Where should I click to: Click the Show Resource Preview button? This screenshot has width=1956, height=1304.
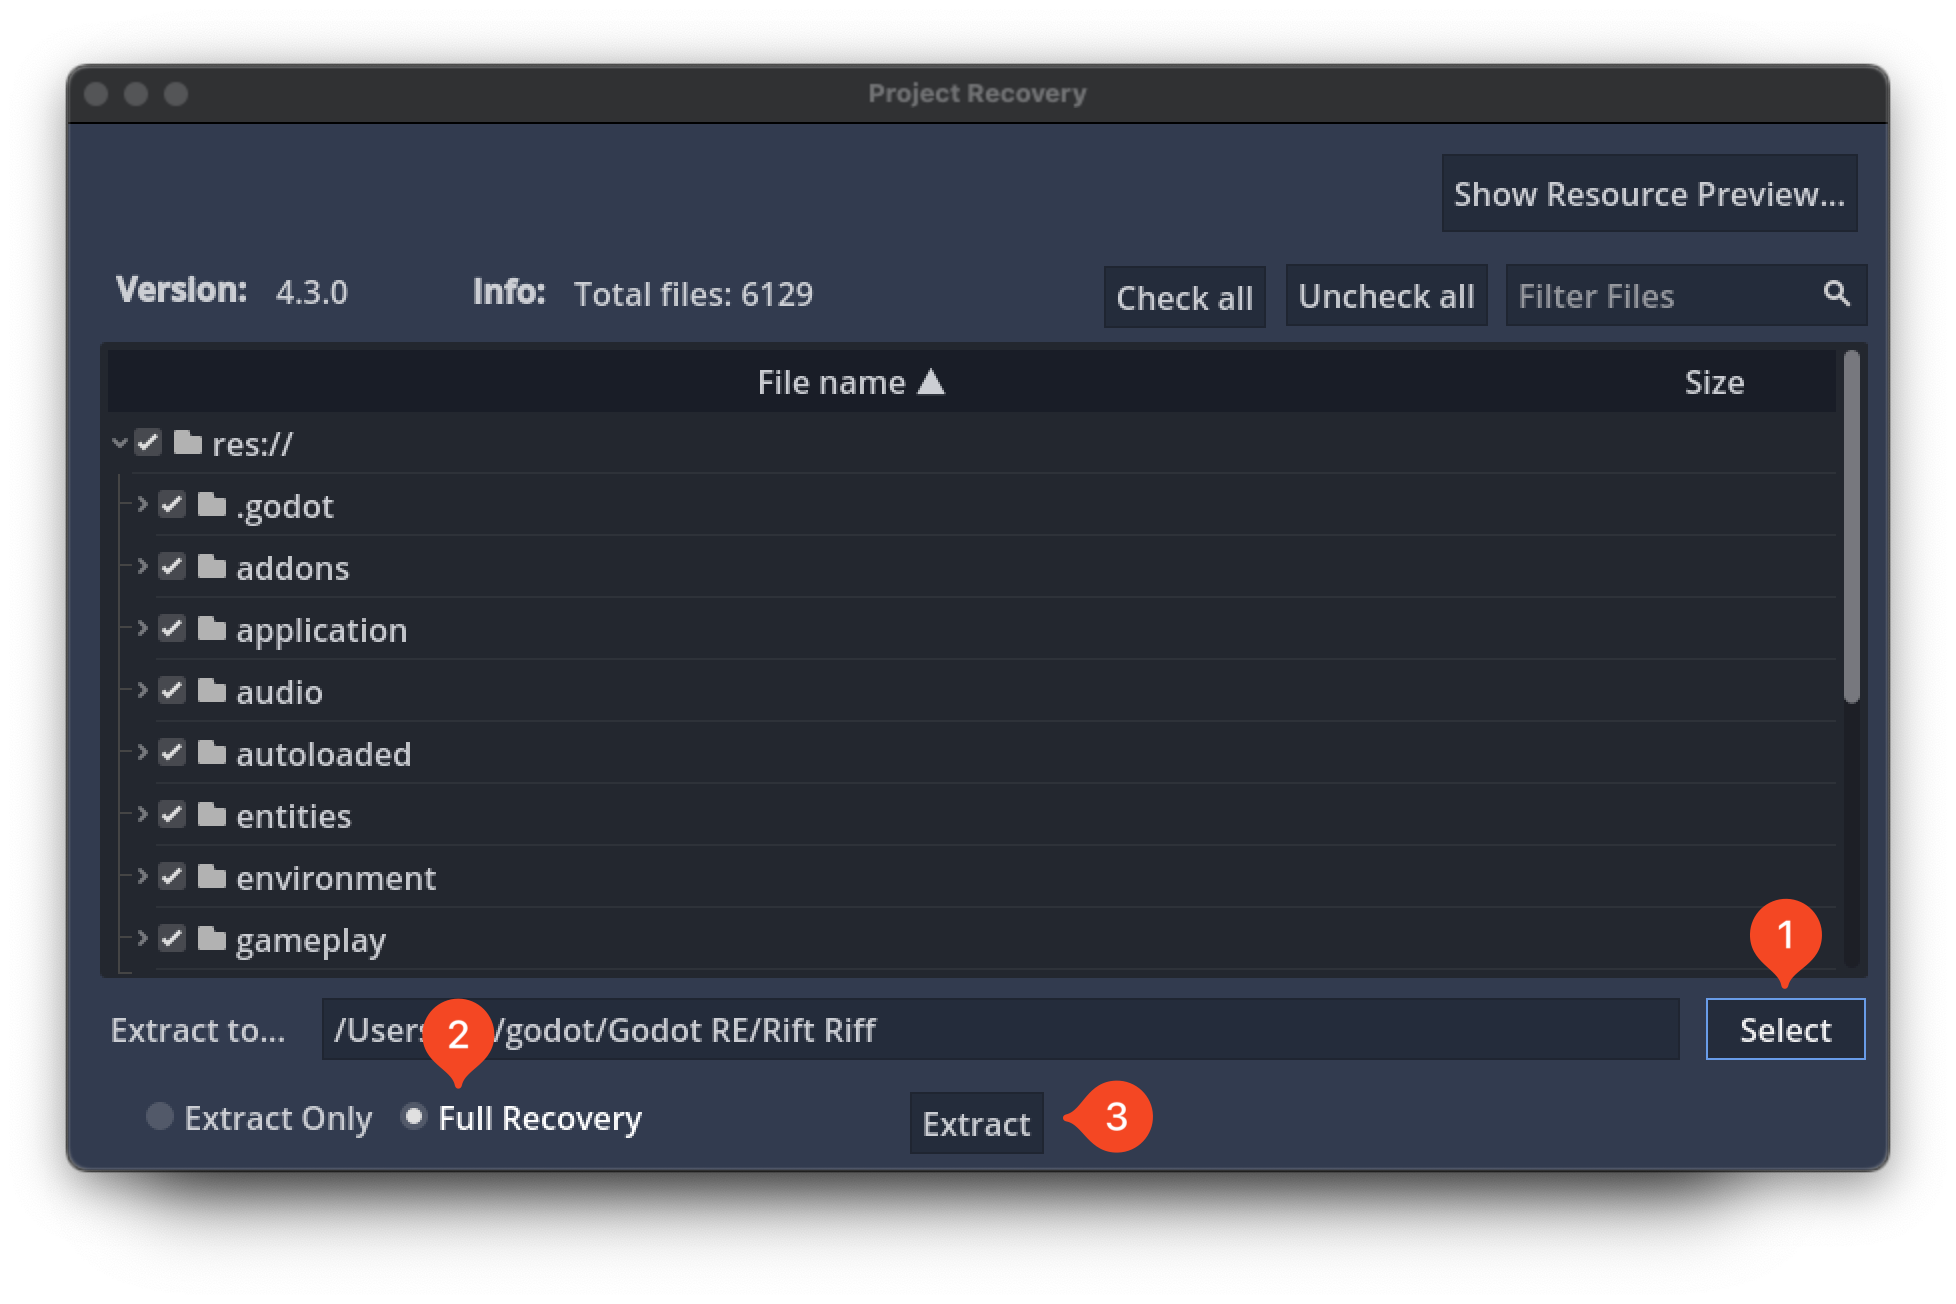pyautogui.click(x=1649, y=192)
